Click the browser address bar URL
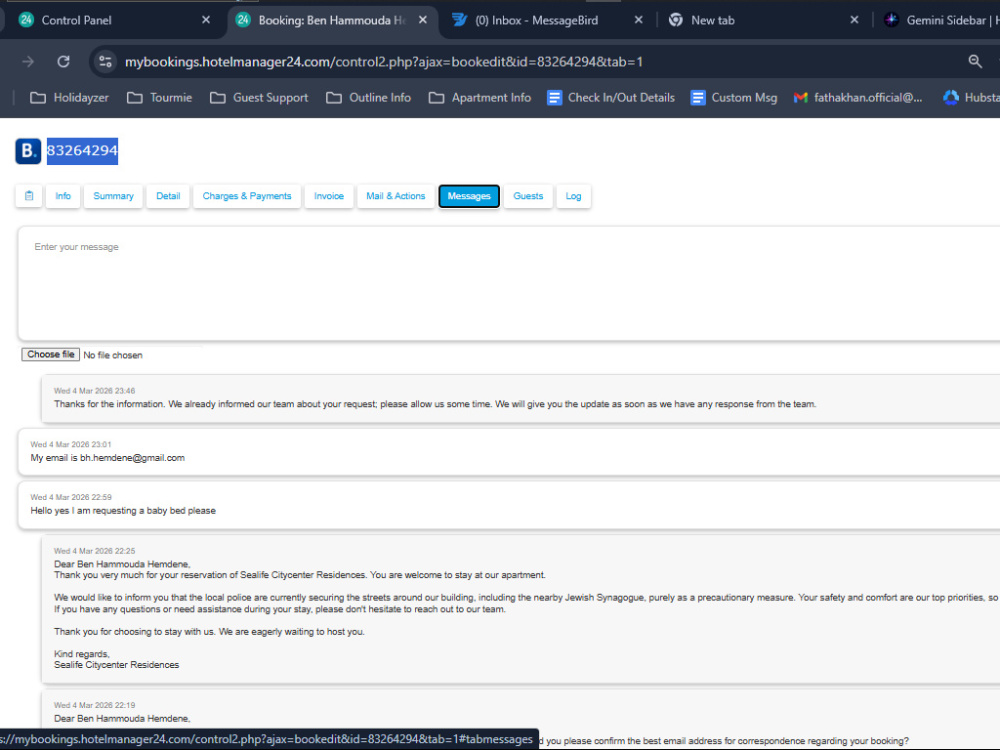 [384, 62]
